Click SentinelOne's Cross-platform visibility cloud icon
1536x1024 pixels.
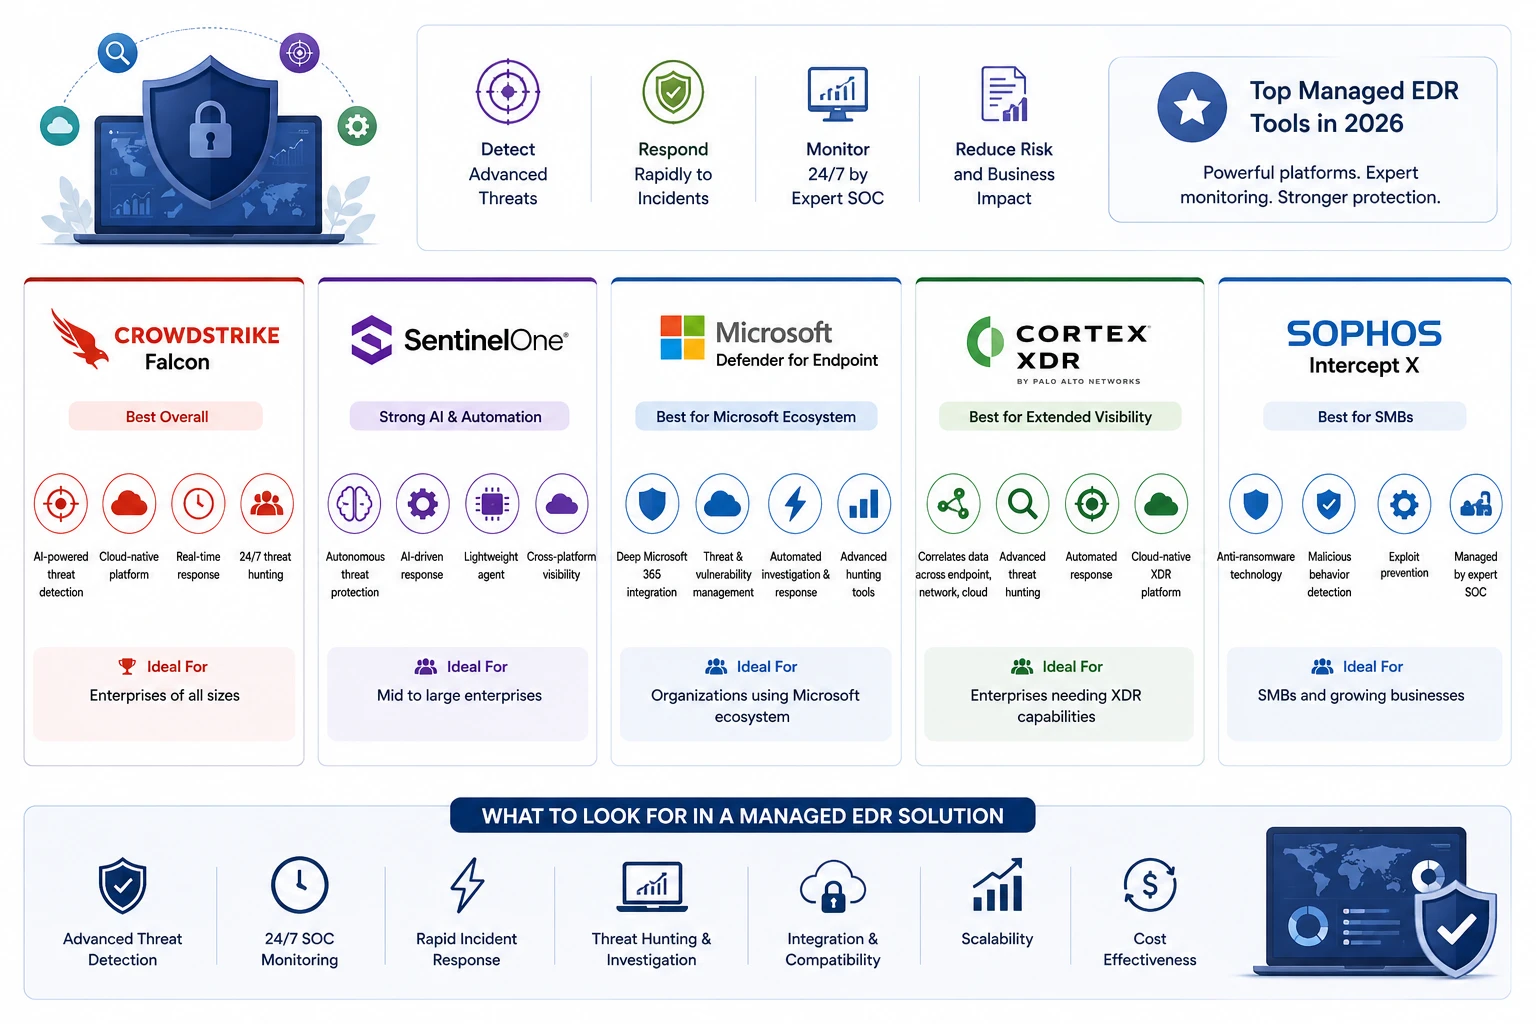click(562, 503)
